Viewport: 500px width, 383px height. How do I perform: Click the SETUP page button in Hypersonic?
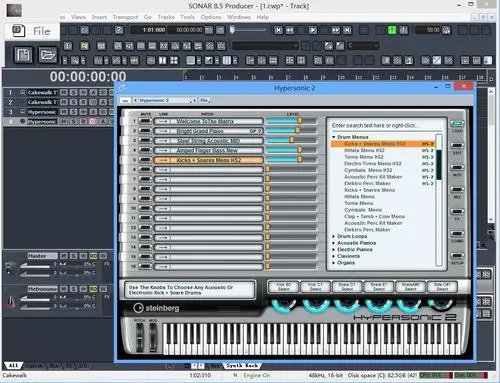point(457,256)
